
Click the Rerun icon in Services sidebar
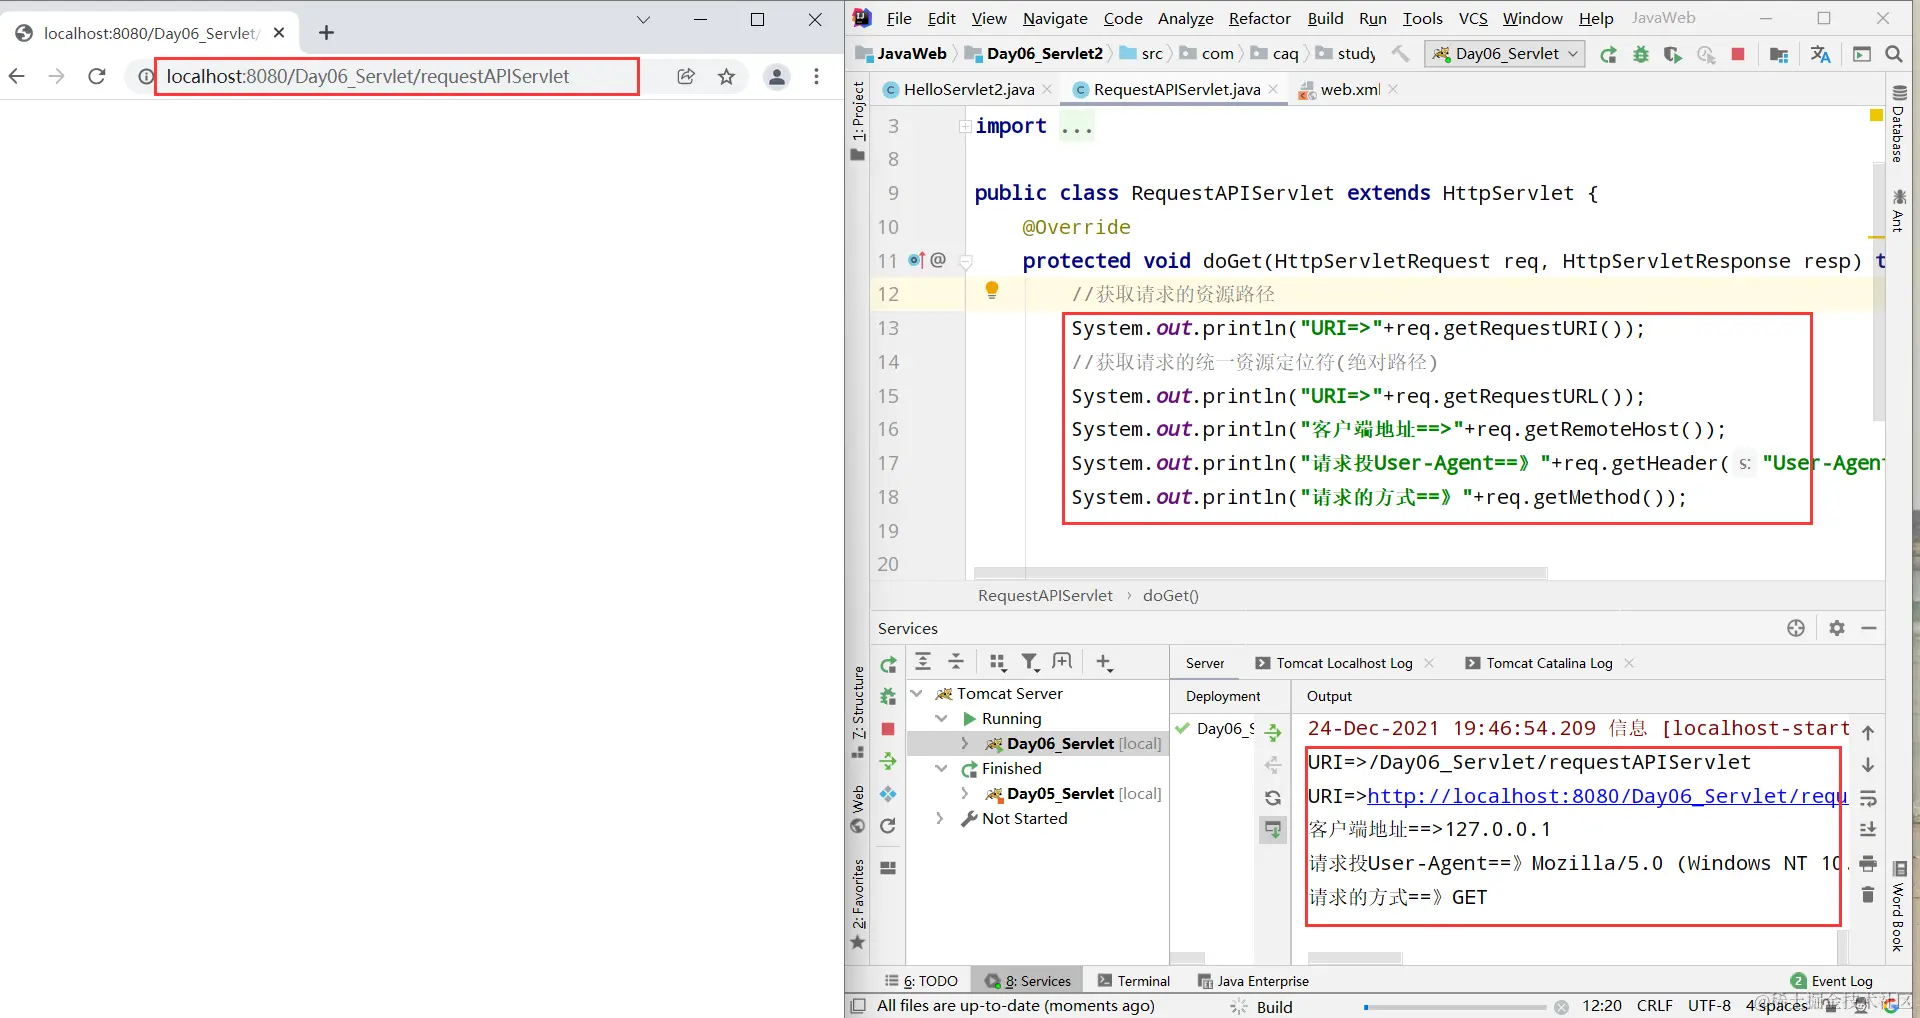point(888,664)
